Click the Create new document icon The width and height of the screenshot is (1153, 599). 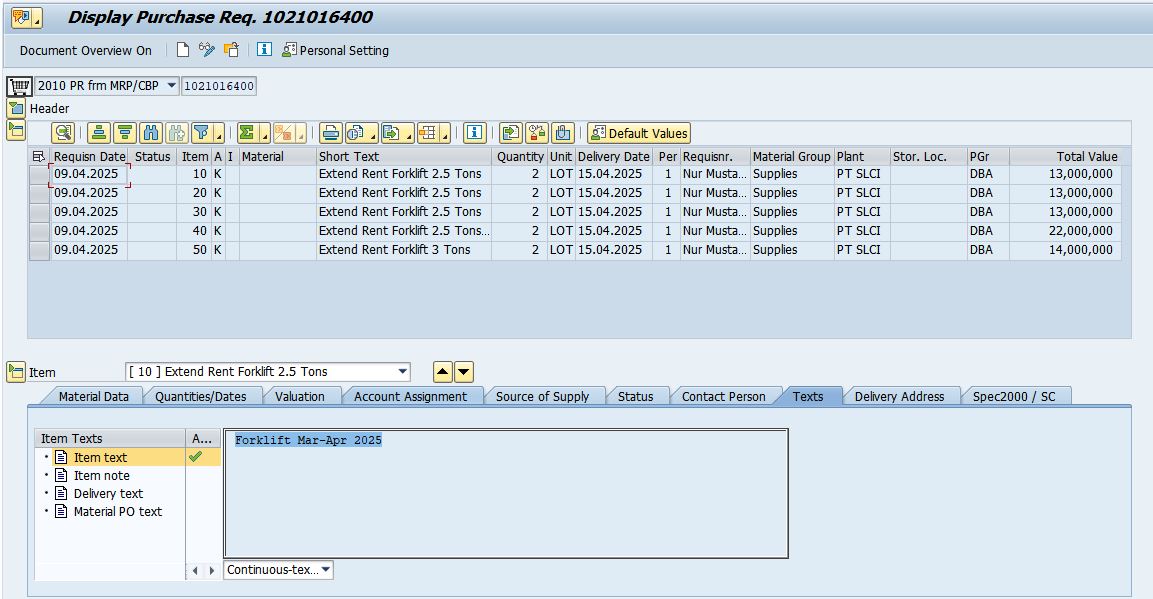[x=183, y=50]
